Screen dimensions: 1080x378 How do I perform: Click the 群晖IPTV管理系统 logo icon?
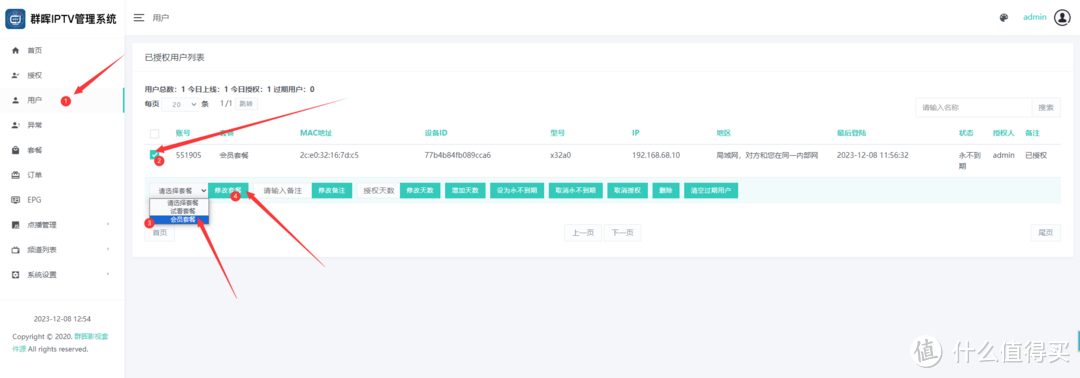[15, 19]
